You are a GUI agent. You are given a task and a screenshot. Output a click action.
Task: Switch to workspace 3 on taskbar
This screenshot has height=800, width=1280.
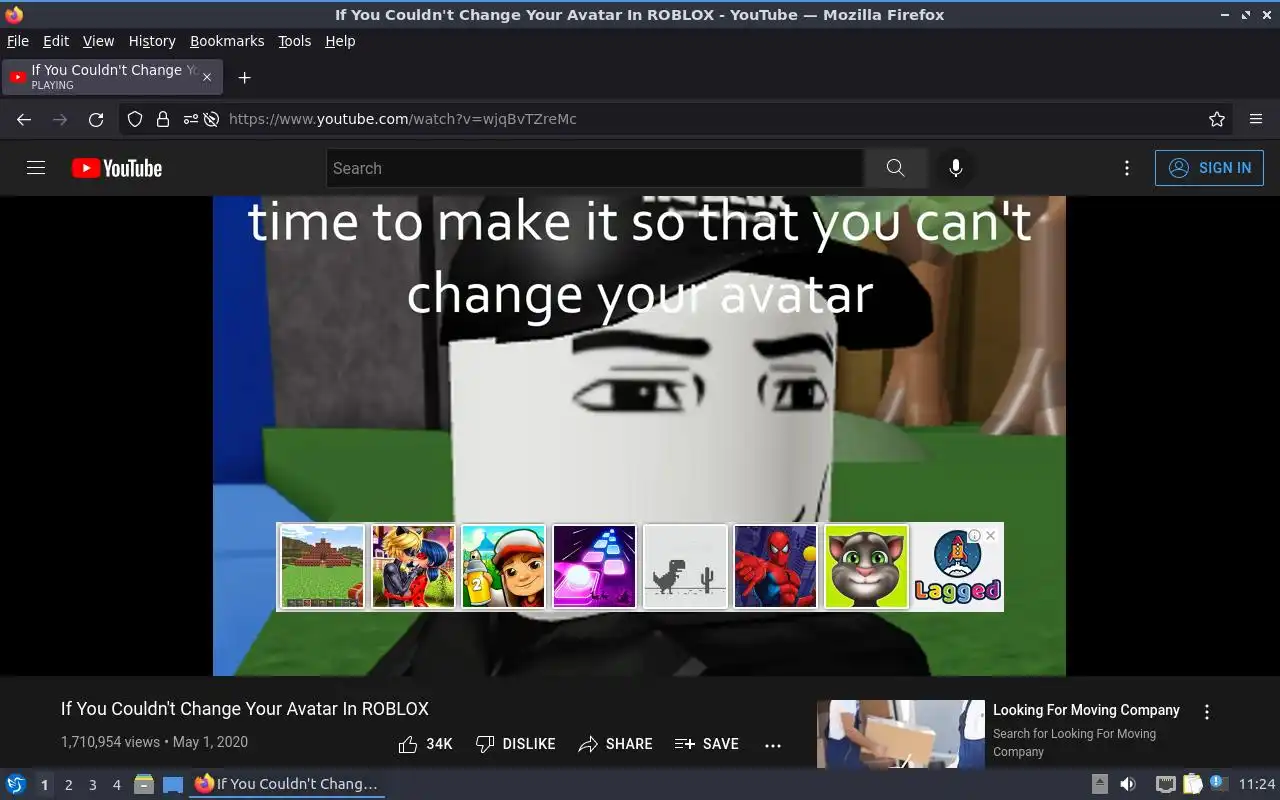click(92, 785)
